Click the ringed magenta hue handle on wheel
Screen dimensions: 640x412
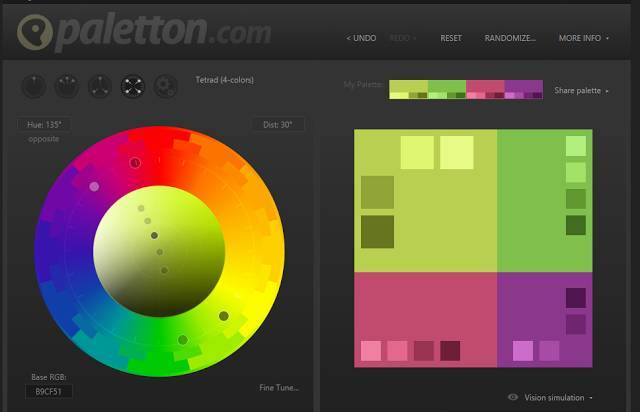[135, 163]
